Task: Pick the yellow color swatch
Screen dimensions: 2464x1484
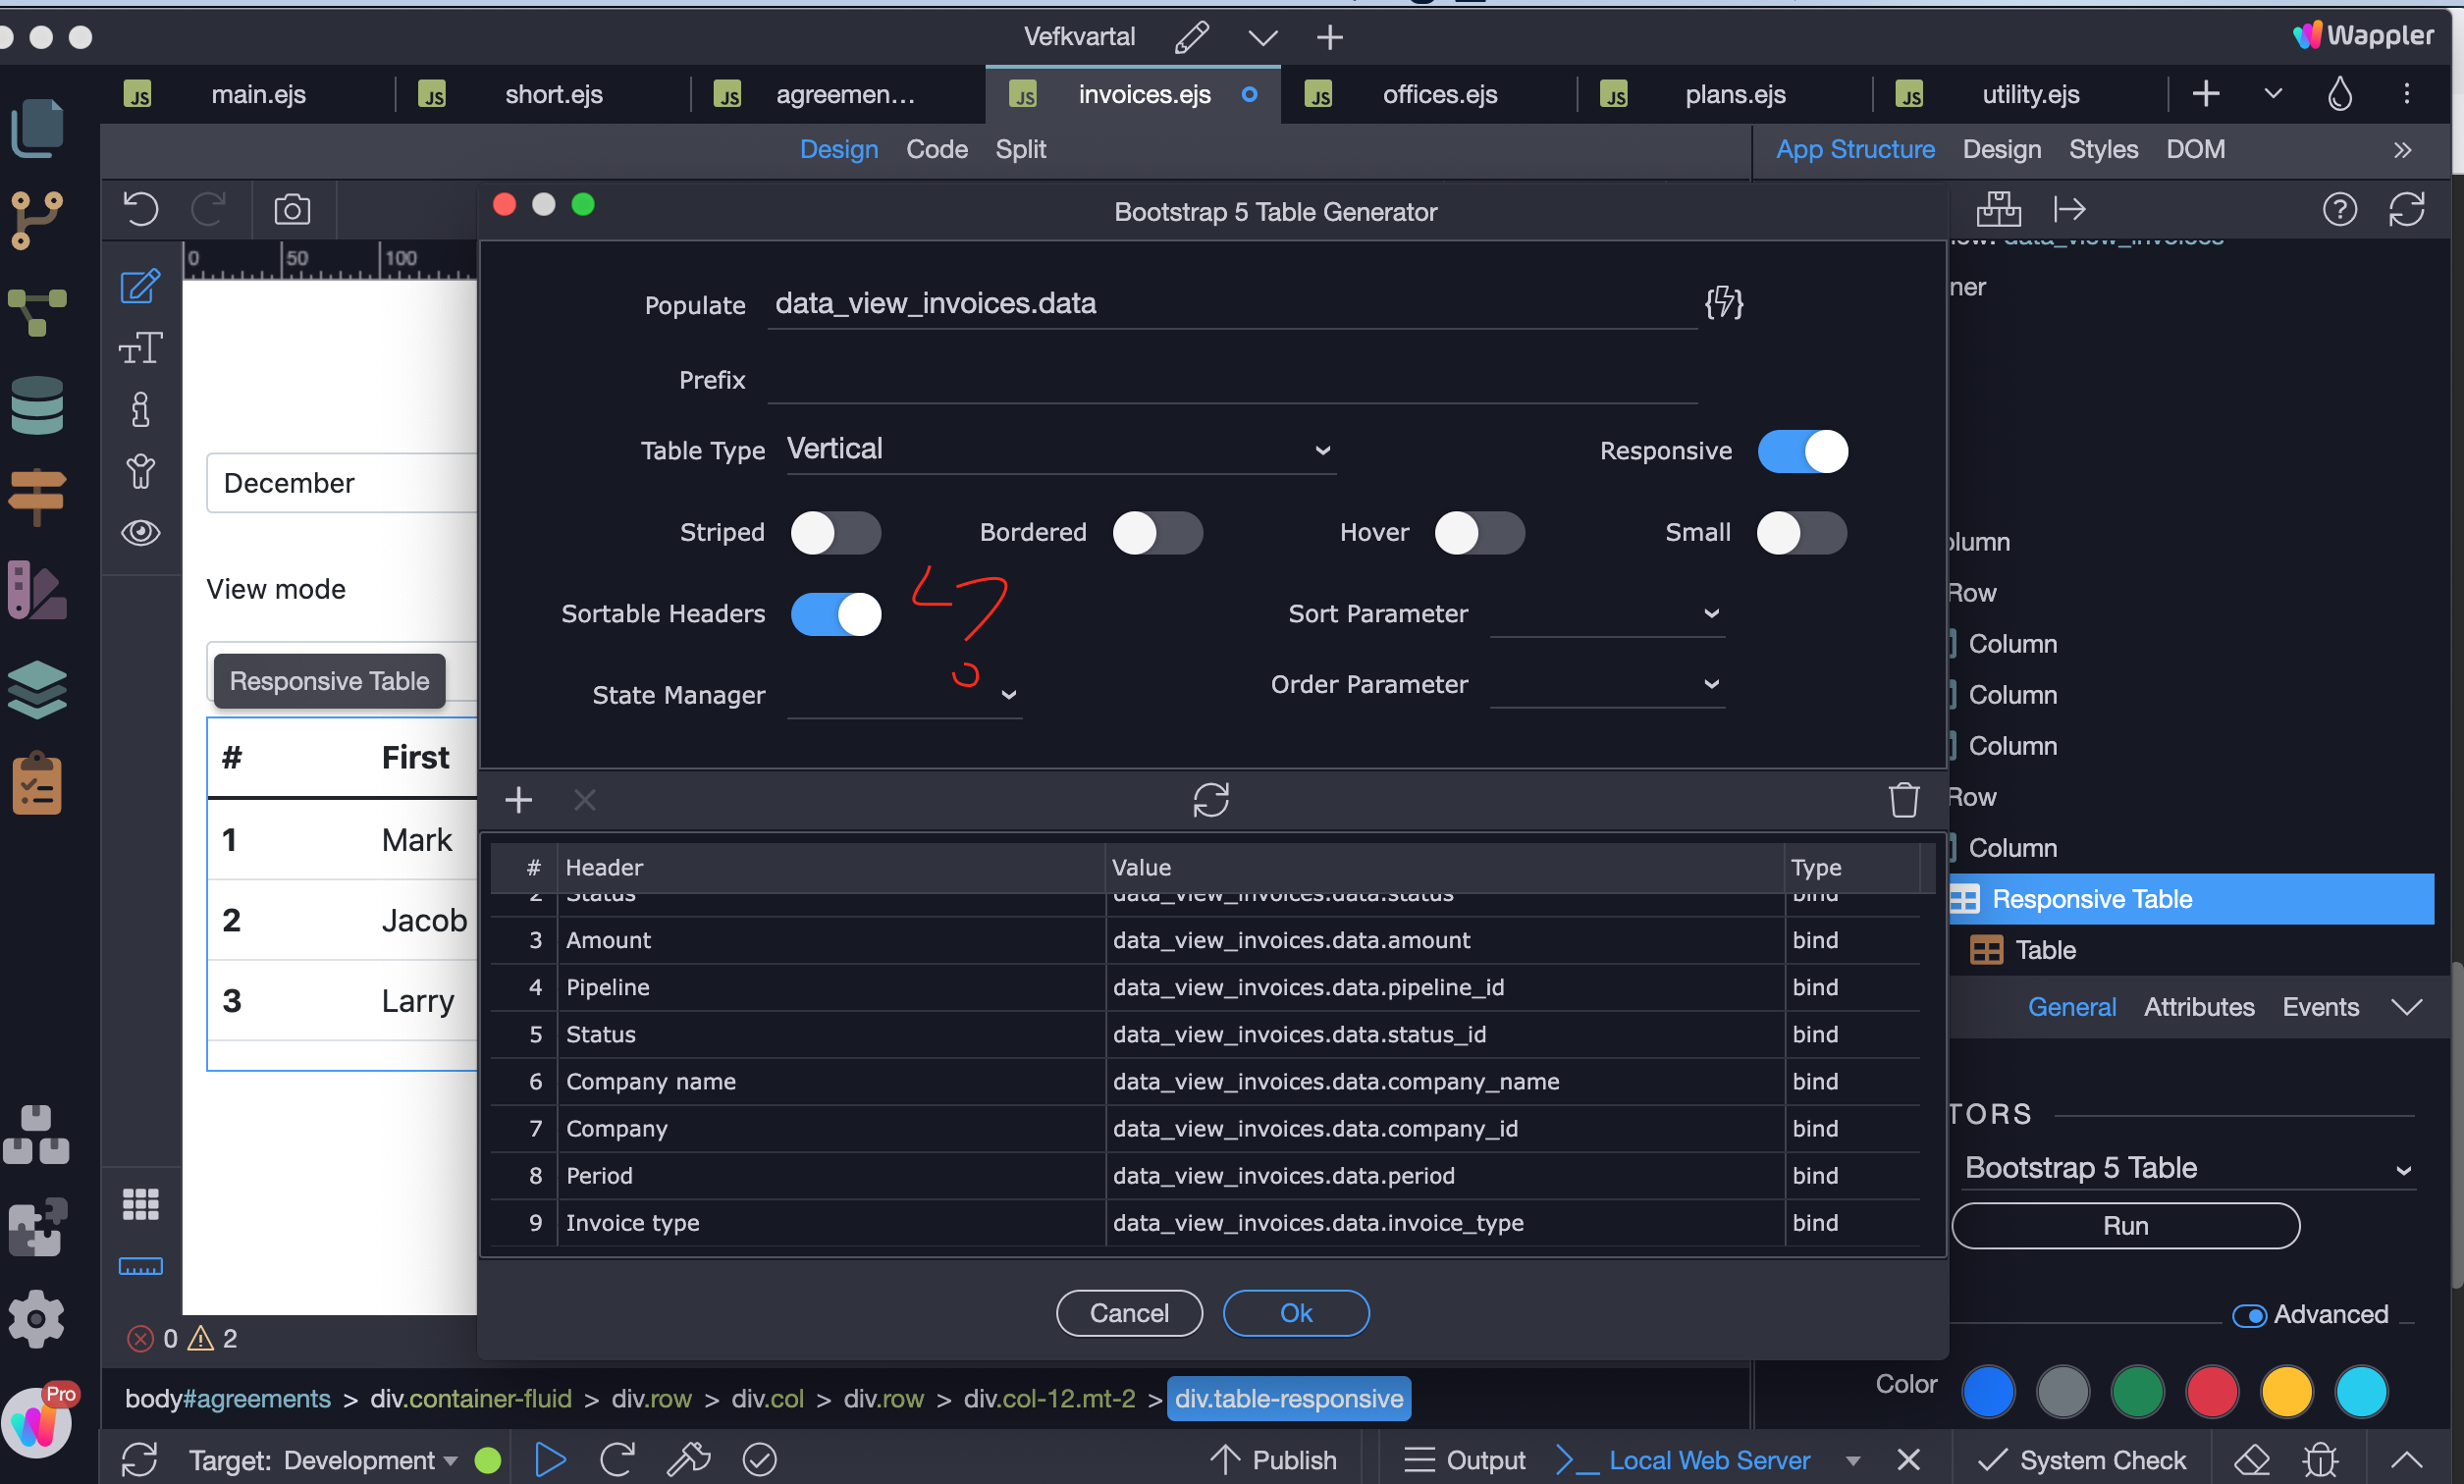Action: pyautogui.click(x=2286, y=1392)
